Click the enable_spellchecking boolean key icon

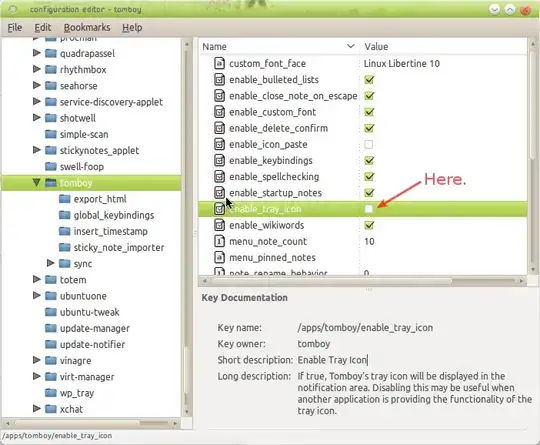coord(219,177)
